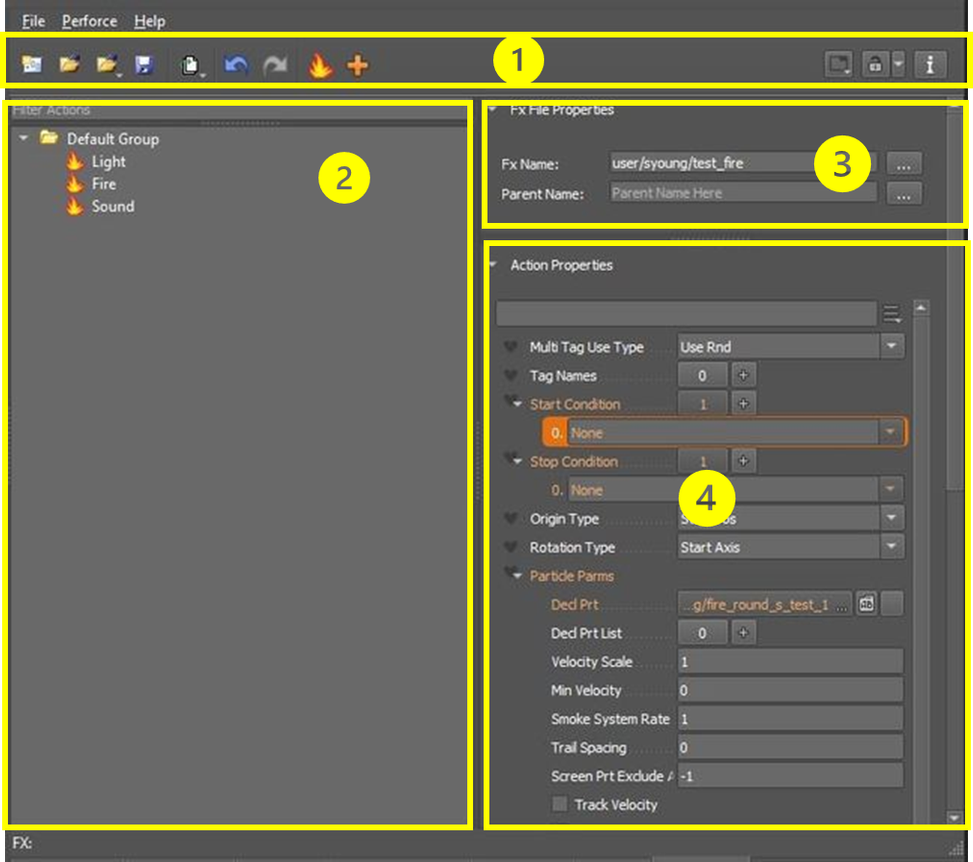The height and width of the screenshot is (862, 973).
Task: Open the Origin Type dropdown arrow
Action: click(x=891, y=518)
